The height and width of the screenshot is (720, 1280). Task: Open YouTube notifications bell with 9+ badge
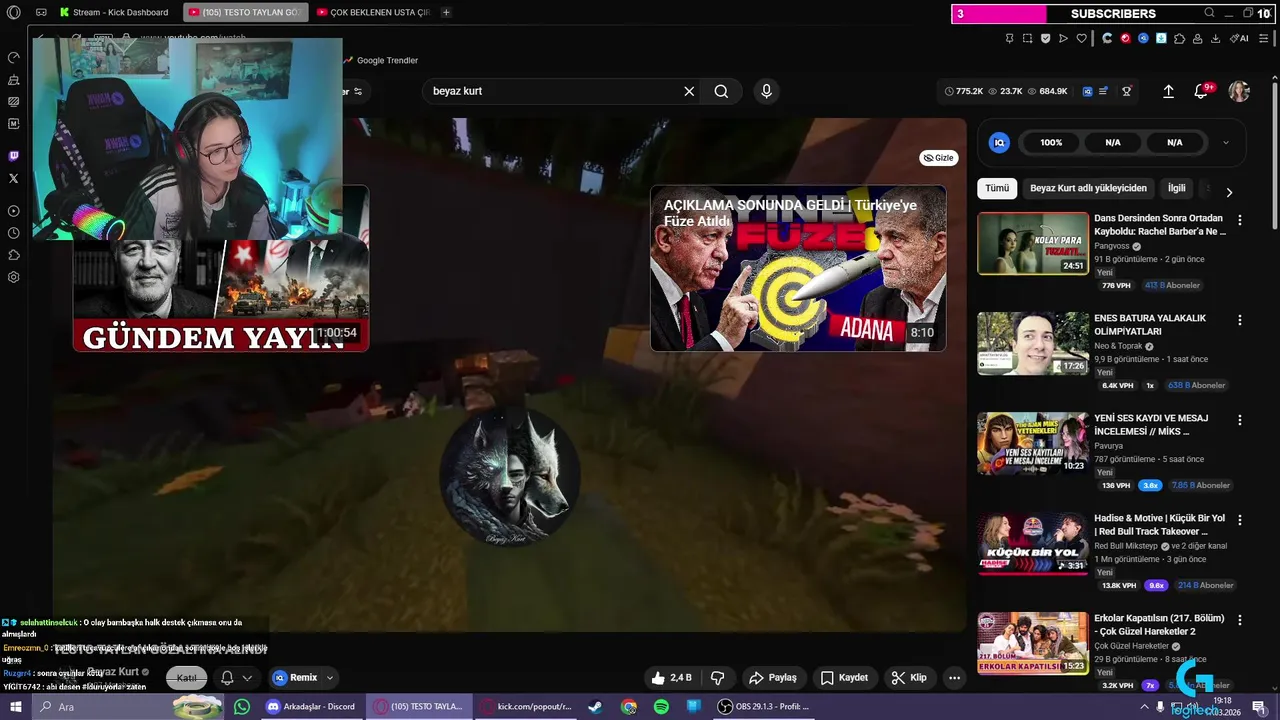coord(1202,91)
